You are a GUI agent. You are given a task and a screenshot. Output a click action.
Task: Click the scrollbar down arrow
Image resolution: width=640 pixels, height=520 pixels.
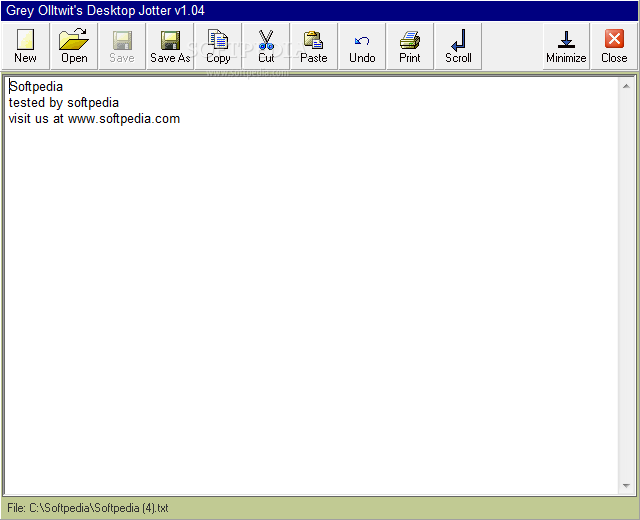[x=626, y=485]
